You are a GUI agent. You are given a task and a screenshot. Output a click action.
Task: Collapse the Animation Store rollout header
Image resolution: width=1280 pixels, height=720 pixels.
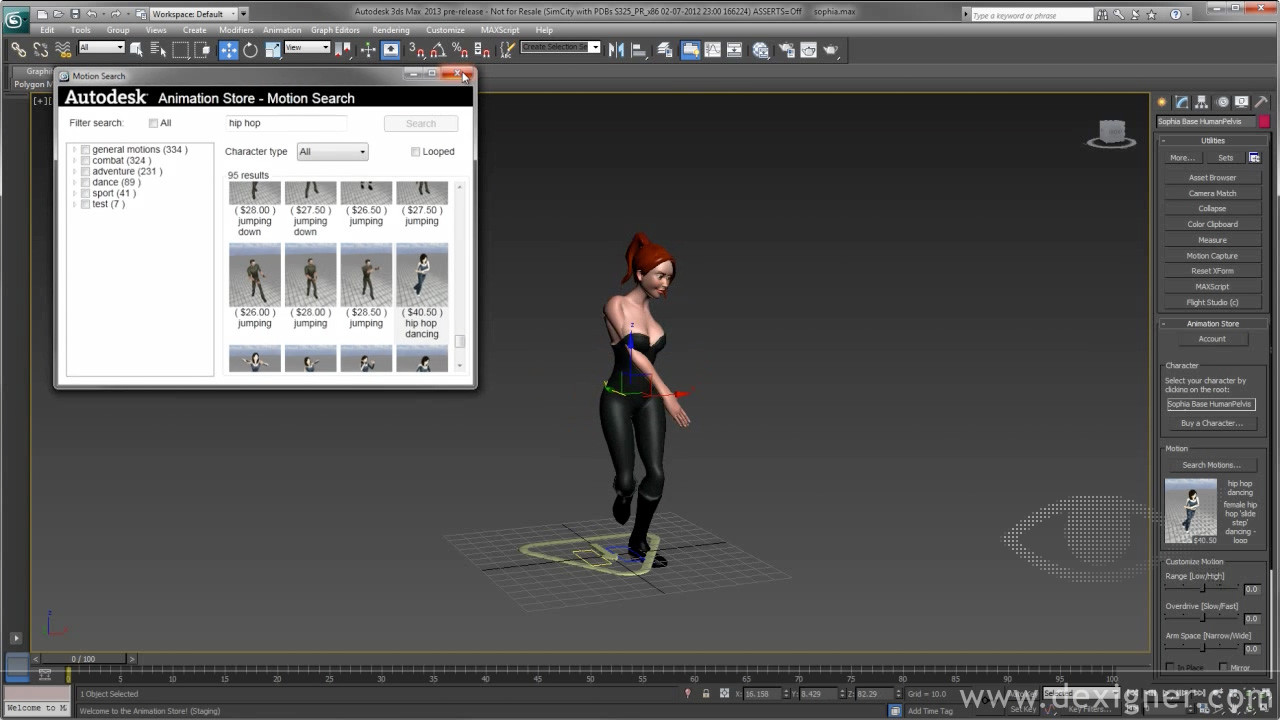[1213, 324]
